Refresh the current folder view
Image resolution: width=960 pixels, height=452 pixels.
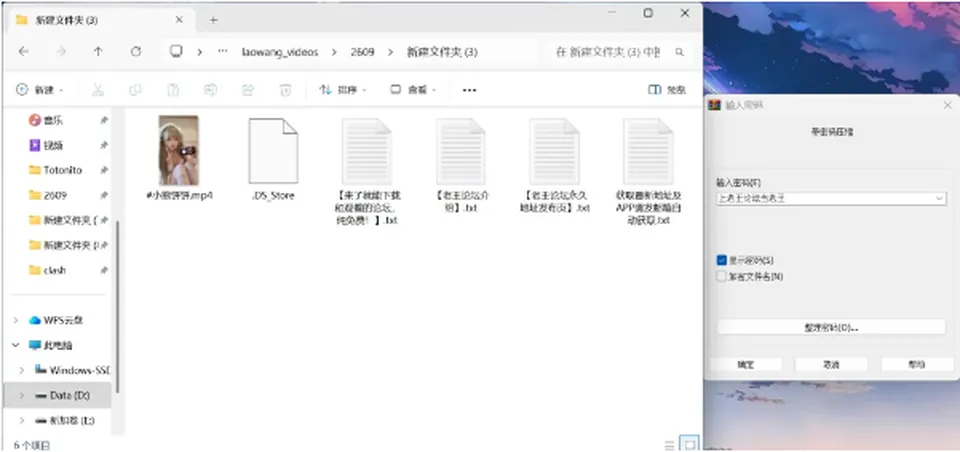(136, 52)
